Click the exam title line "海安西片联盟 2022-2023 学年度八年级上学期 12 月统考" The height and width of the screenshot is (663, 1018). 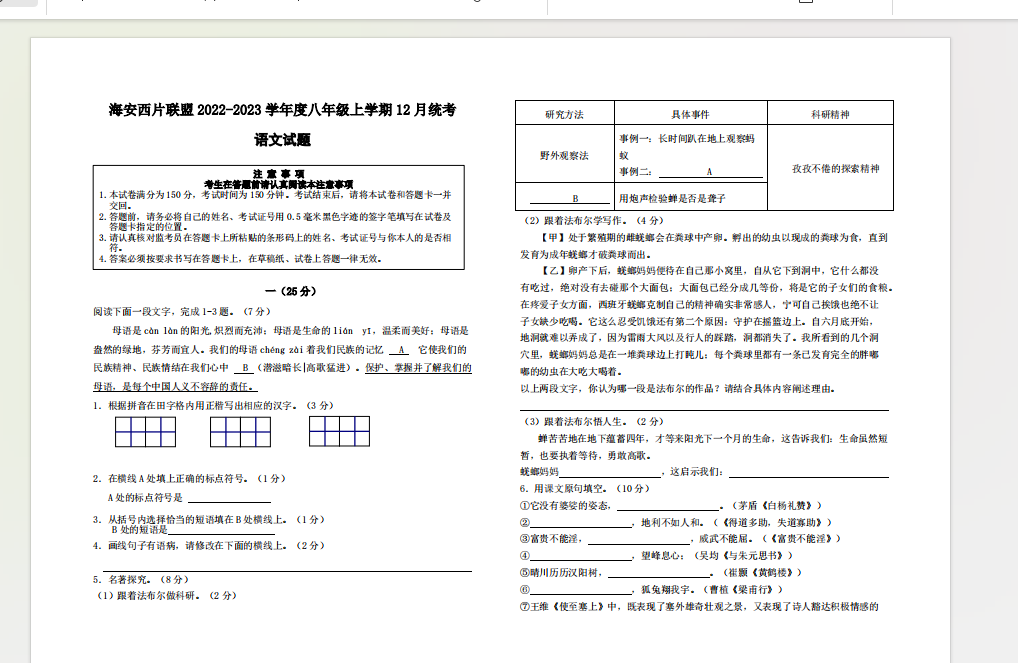[x=282, y=110]
